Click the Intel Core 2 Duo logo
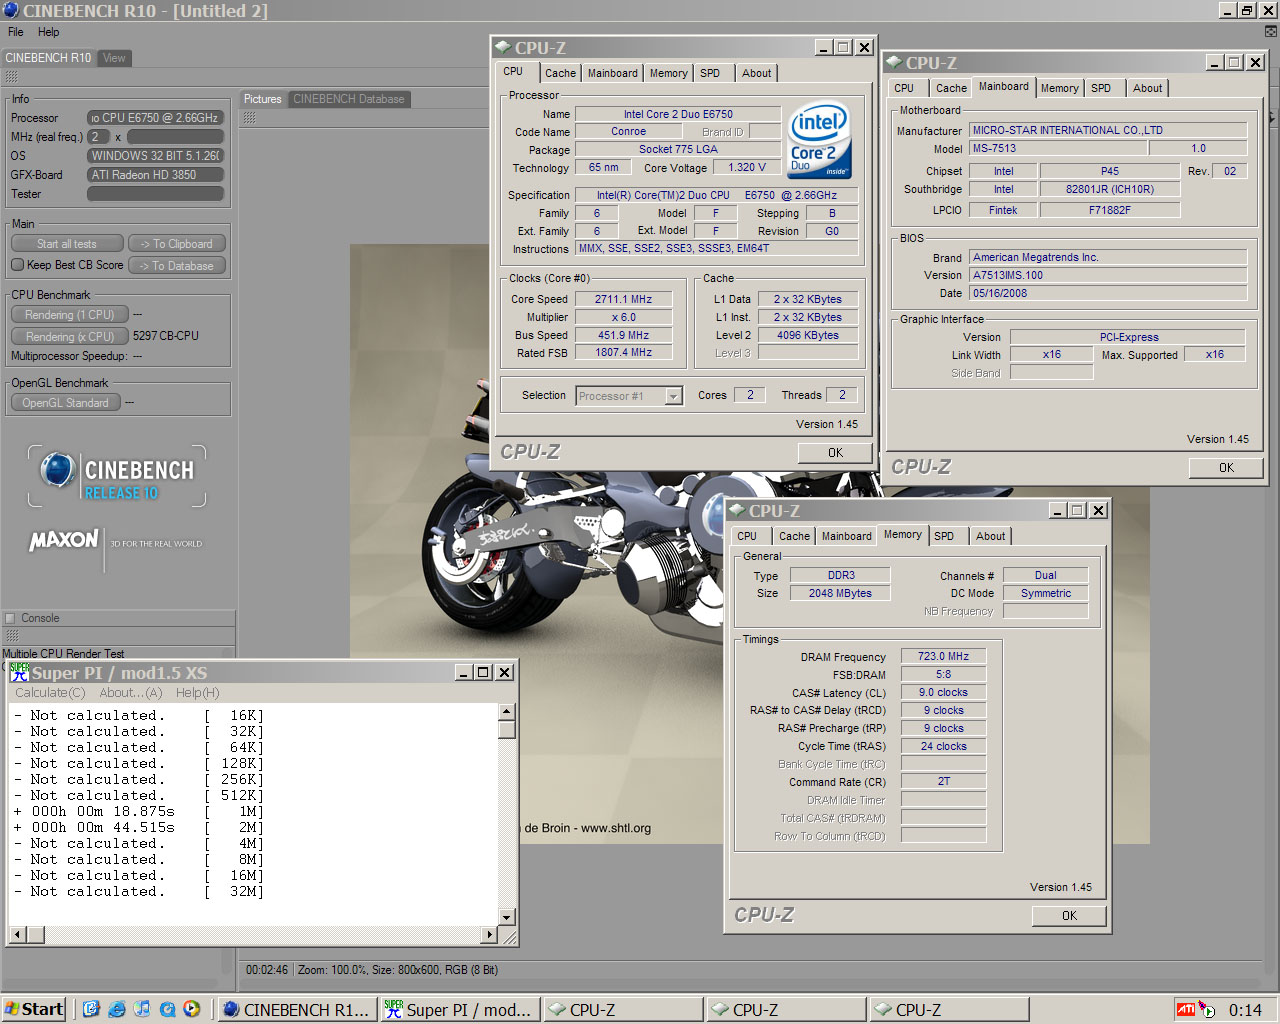Viewport: 1280px width, 1024px height. (820, 139)
